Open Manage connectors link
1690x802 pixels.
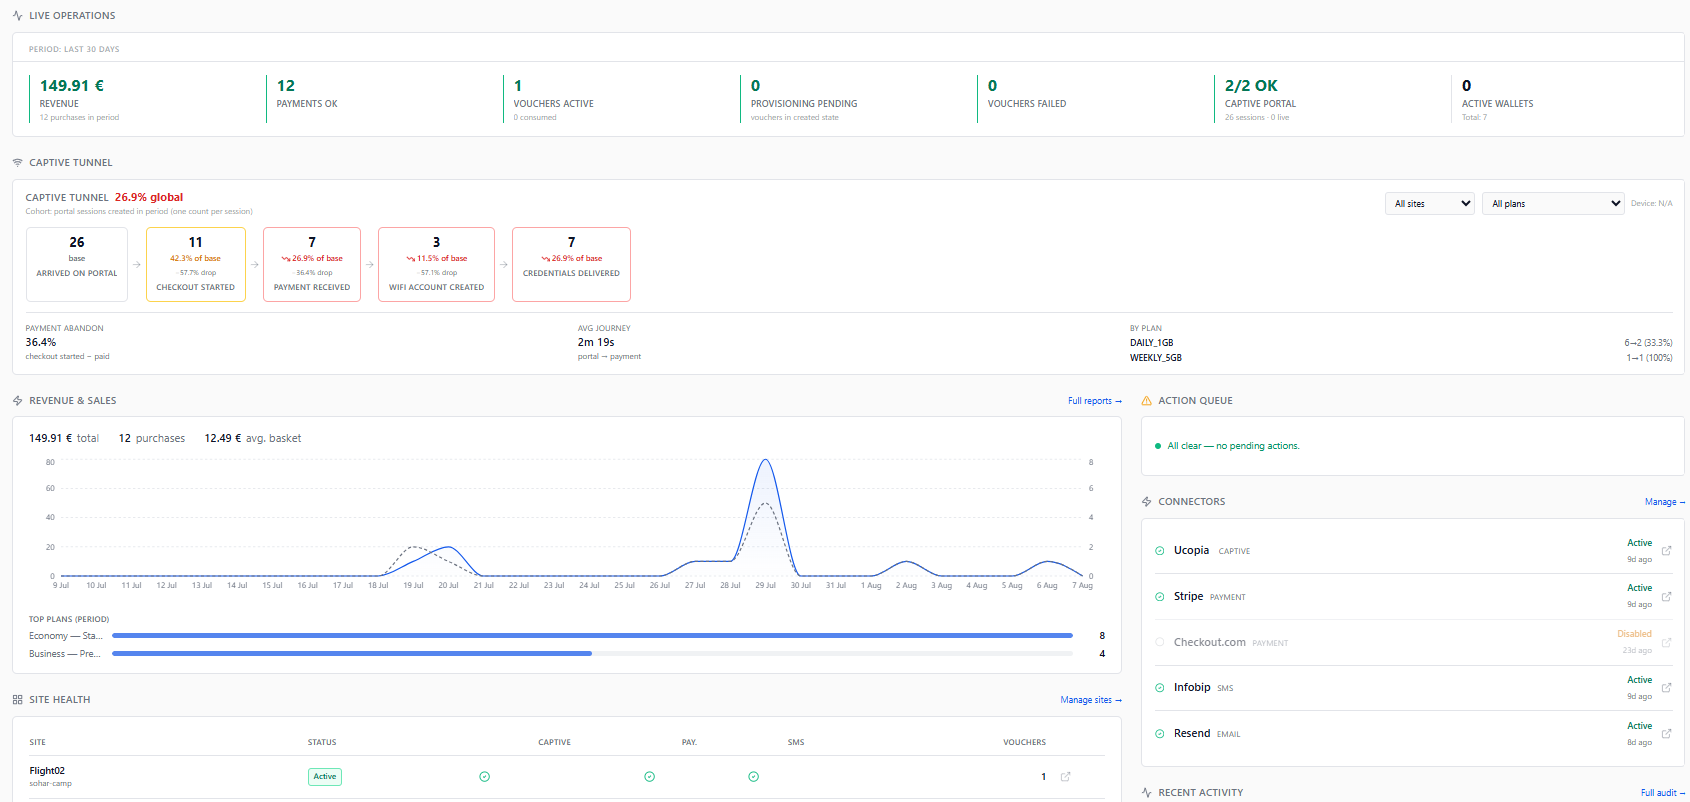pyautogui.click(x=1665, y=502)
